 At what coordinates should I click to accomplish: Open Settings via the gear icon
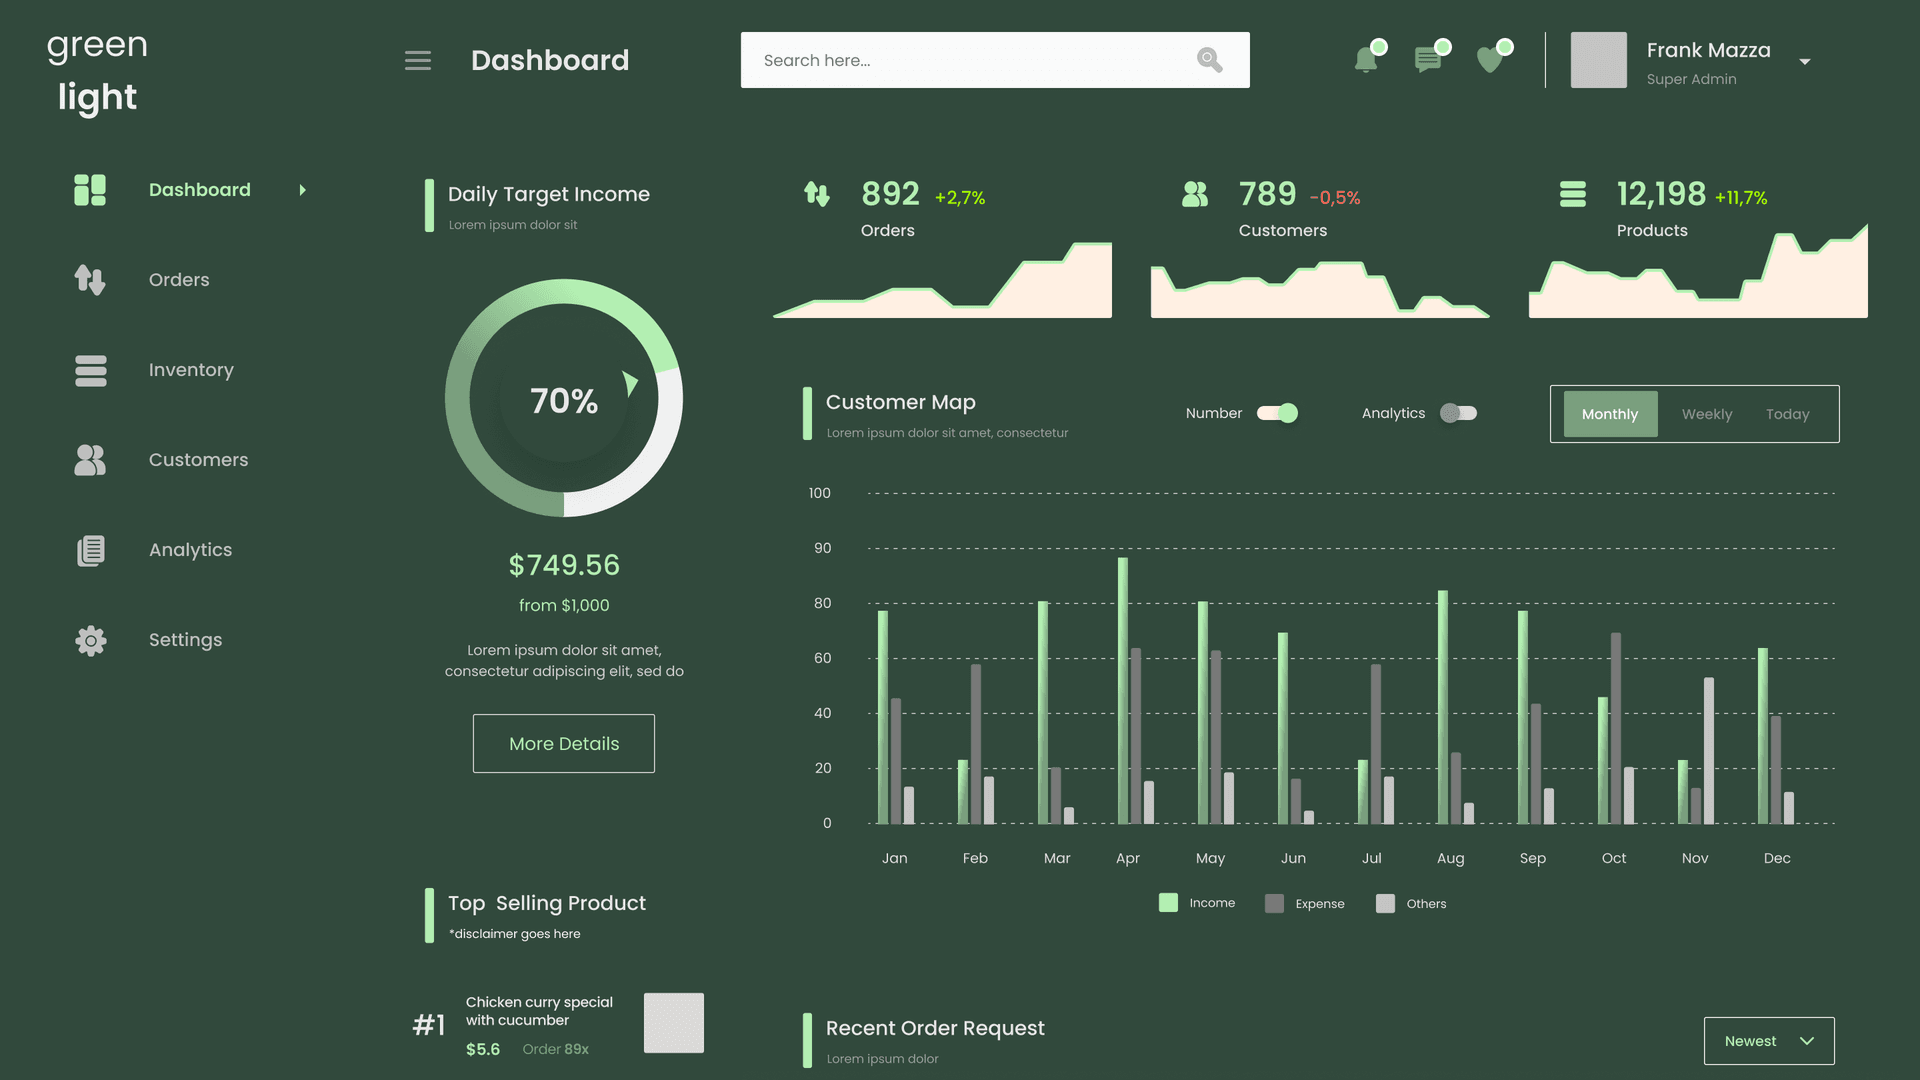coord(90,640)
